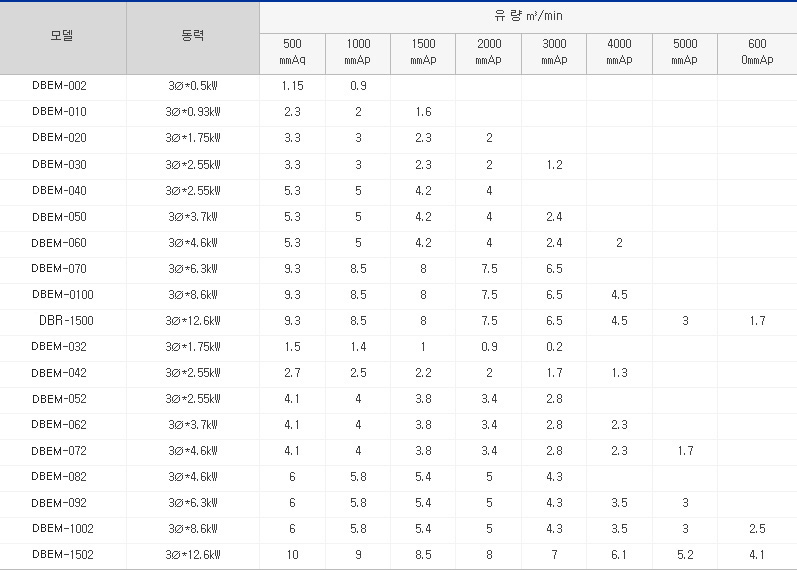Image resolution: width=797 pixels, height=570 pixels.
Task: Click model name DBEM-002
Action: 59,86
